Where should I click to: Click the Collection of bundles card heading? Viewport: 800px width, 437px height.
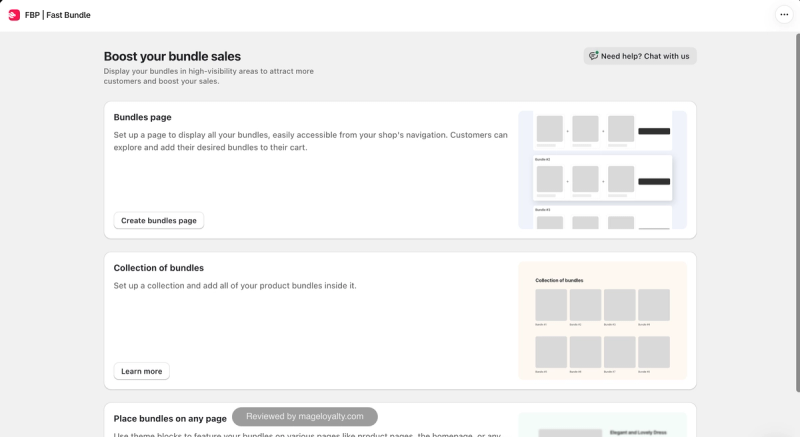(159, 268)
